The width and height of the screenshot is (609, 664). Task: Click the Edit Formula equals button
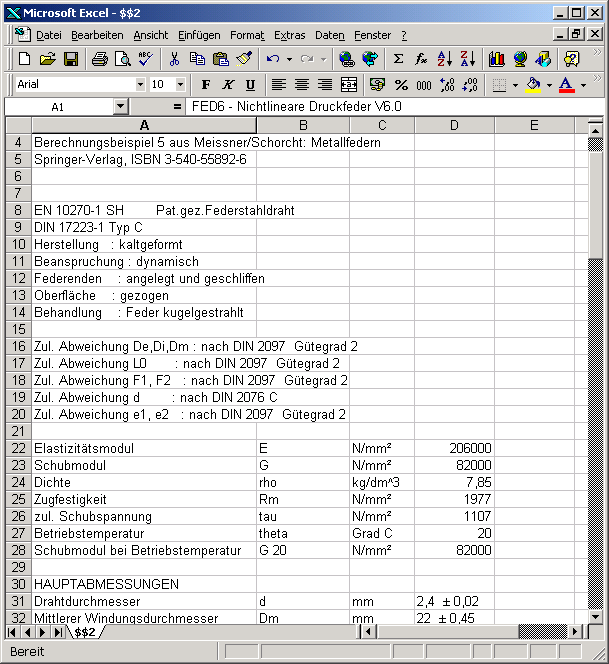pos(177,107)
